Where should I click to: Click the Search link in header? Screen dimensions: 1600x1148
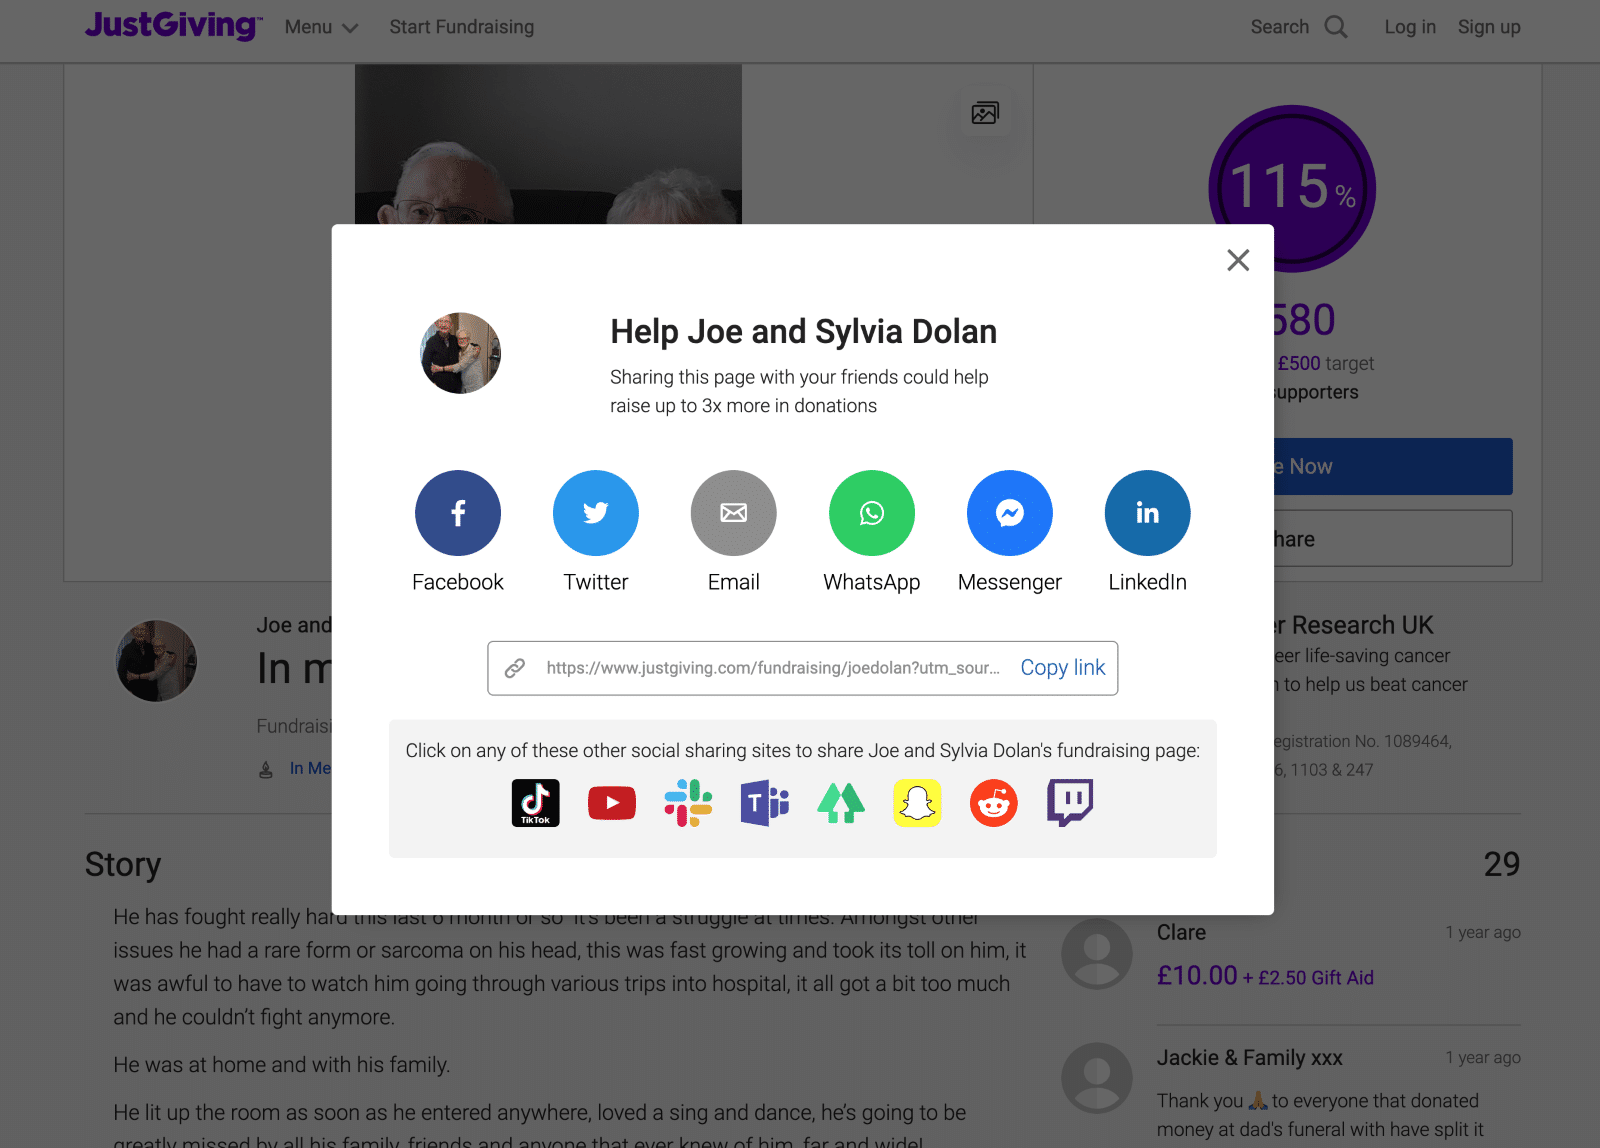1280,27
